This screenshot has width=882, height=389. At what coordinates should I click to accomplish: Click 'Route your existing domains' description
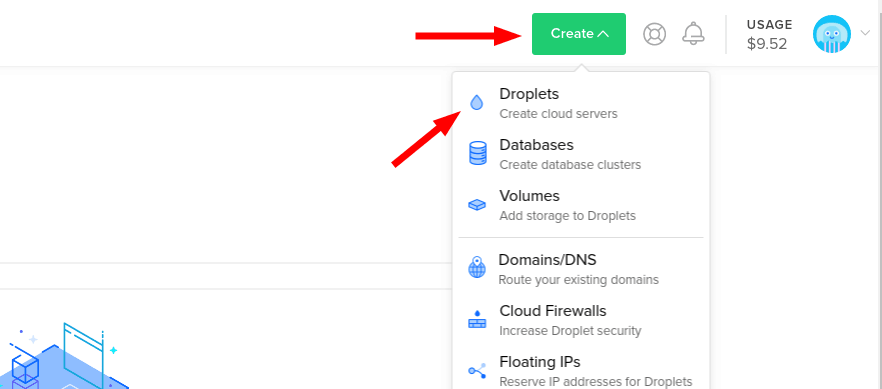[x=578, y=279]
